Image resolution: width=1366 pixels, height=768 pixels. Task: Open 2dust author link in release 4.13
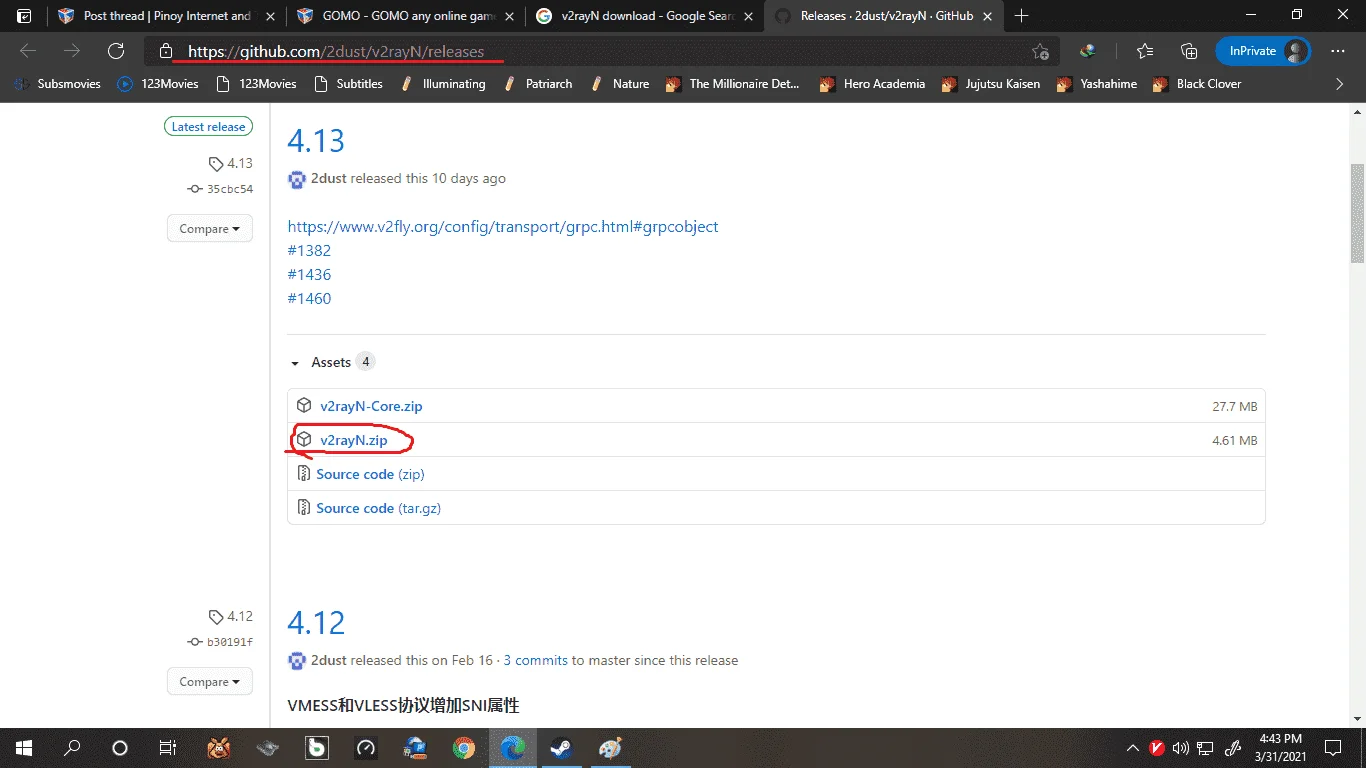pyautogui.click(x=329, y=179)
